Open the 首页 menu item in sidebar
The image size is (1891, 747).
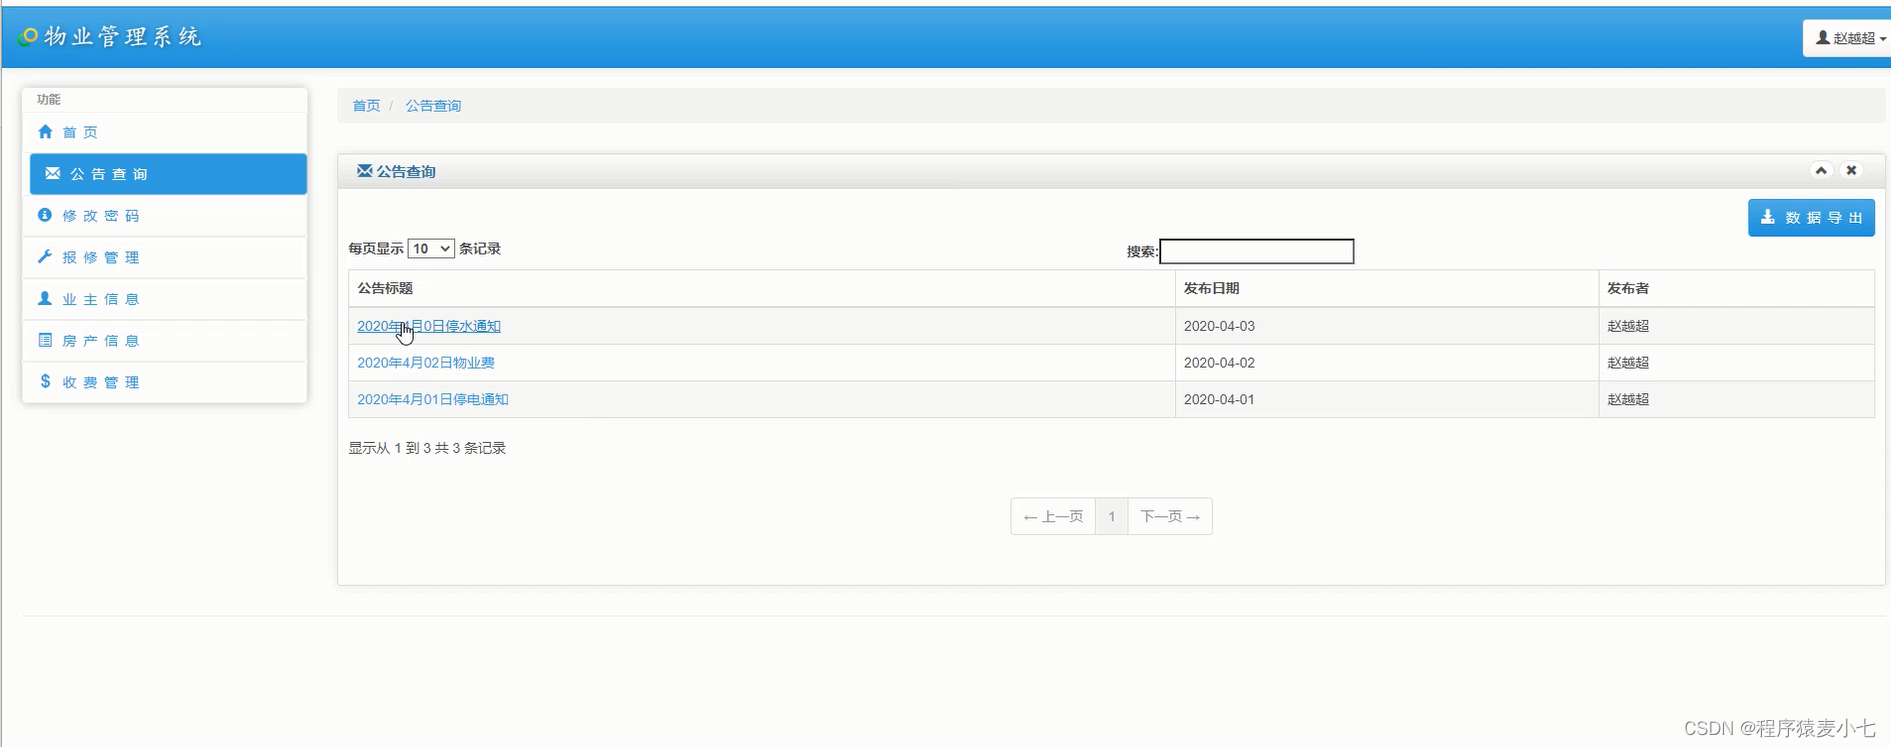tap(164, 132)
